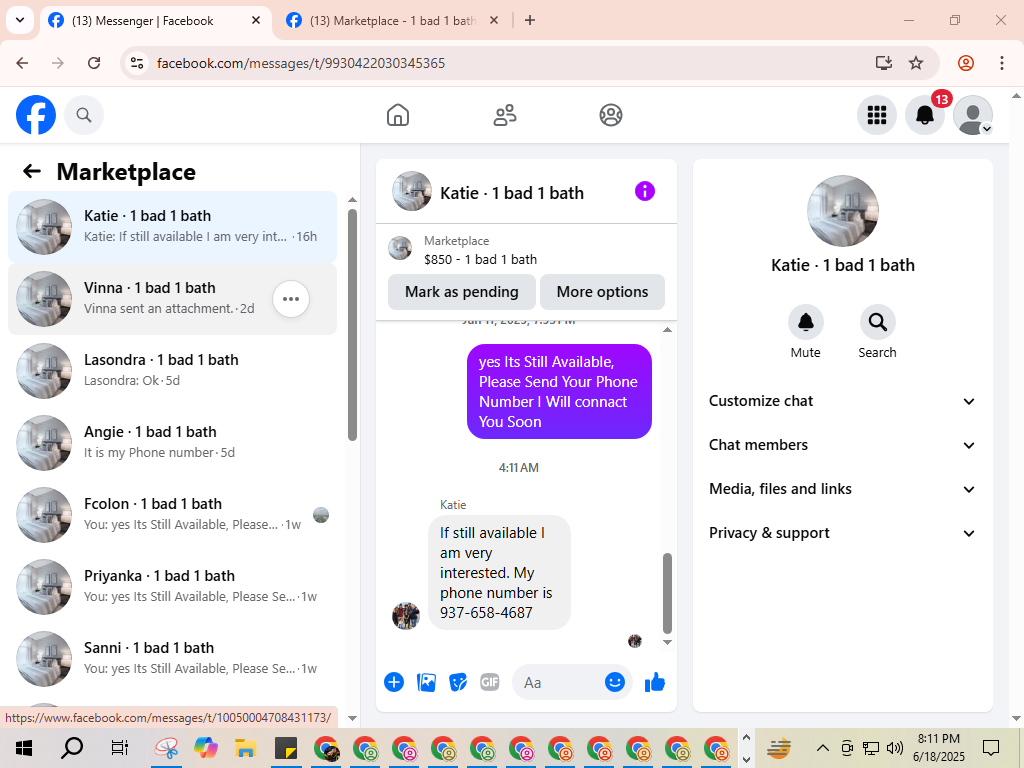This screenshot has height=768, width=1024.
Task: Open Windows taskbar search
Action: point(72,748)
